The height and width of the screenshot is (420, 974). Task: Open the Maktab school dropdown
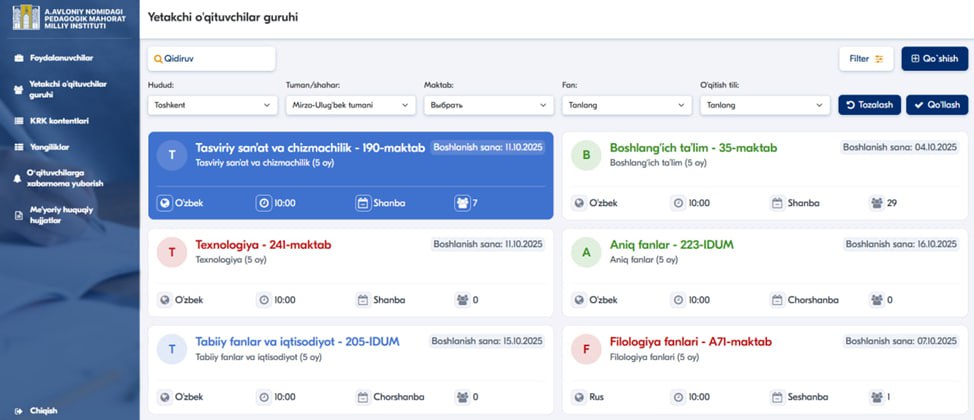pyautogui.click(x=488, y=105)
